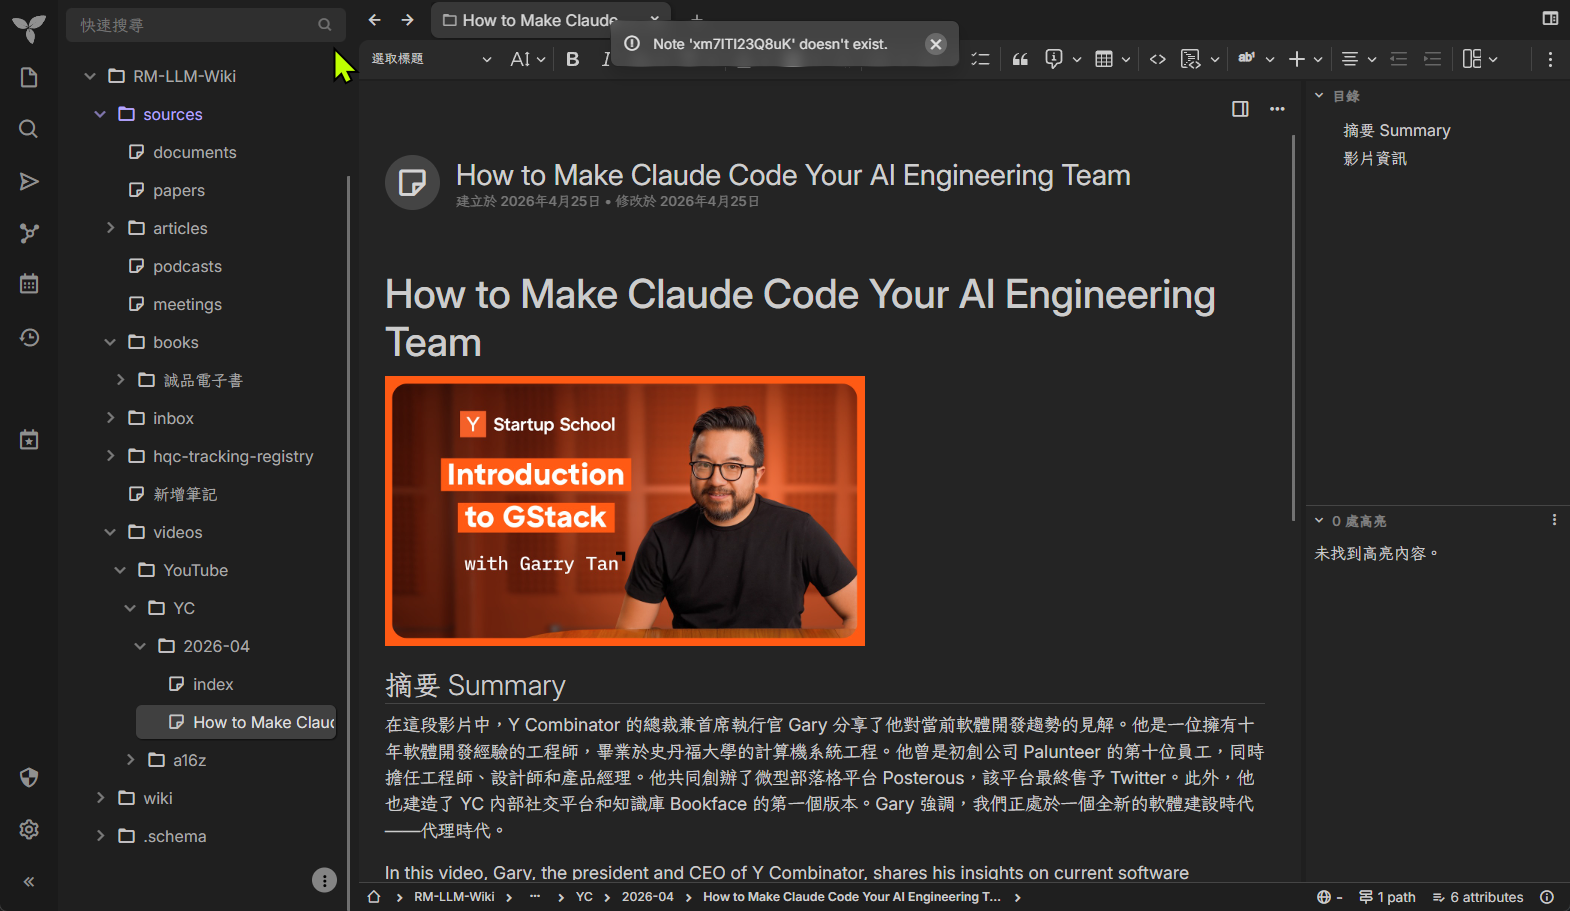Toggle the right pane visibility icon

(x=1550, y=18)
